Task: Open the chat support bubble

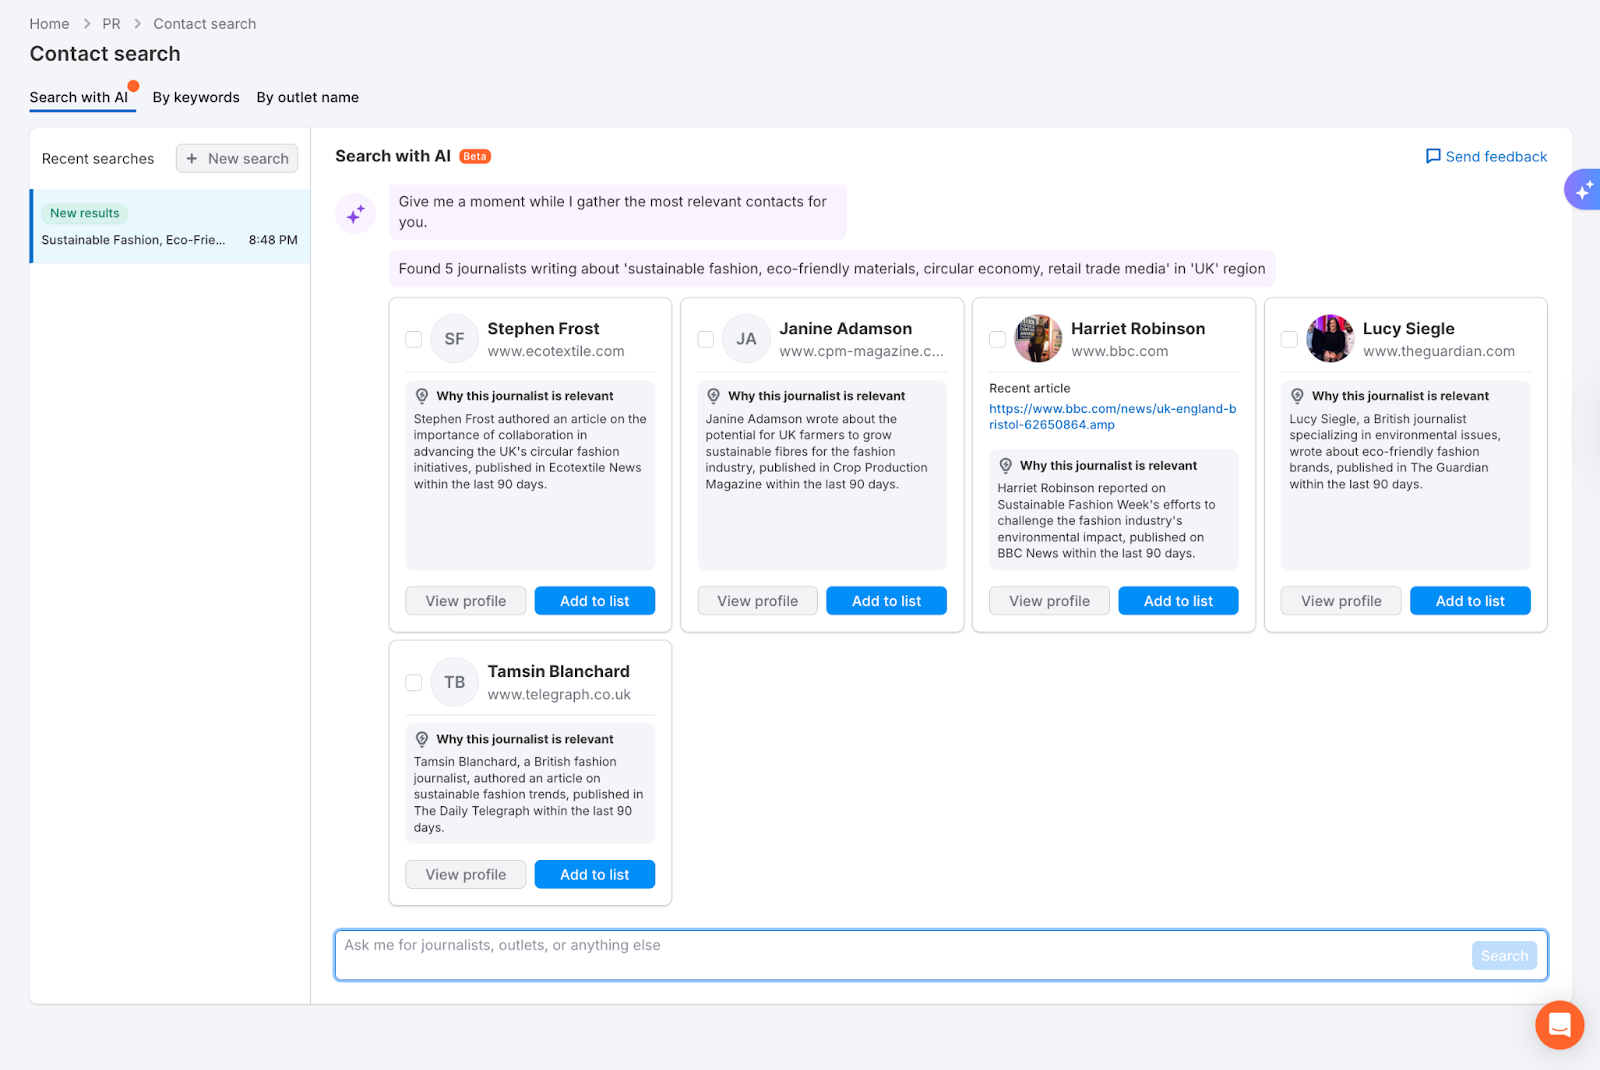Action: [x=1558, y=1024]
